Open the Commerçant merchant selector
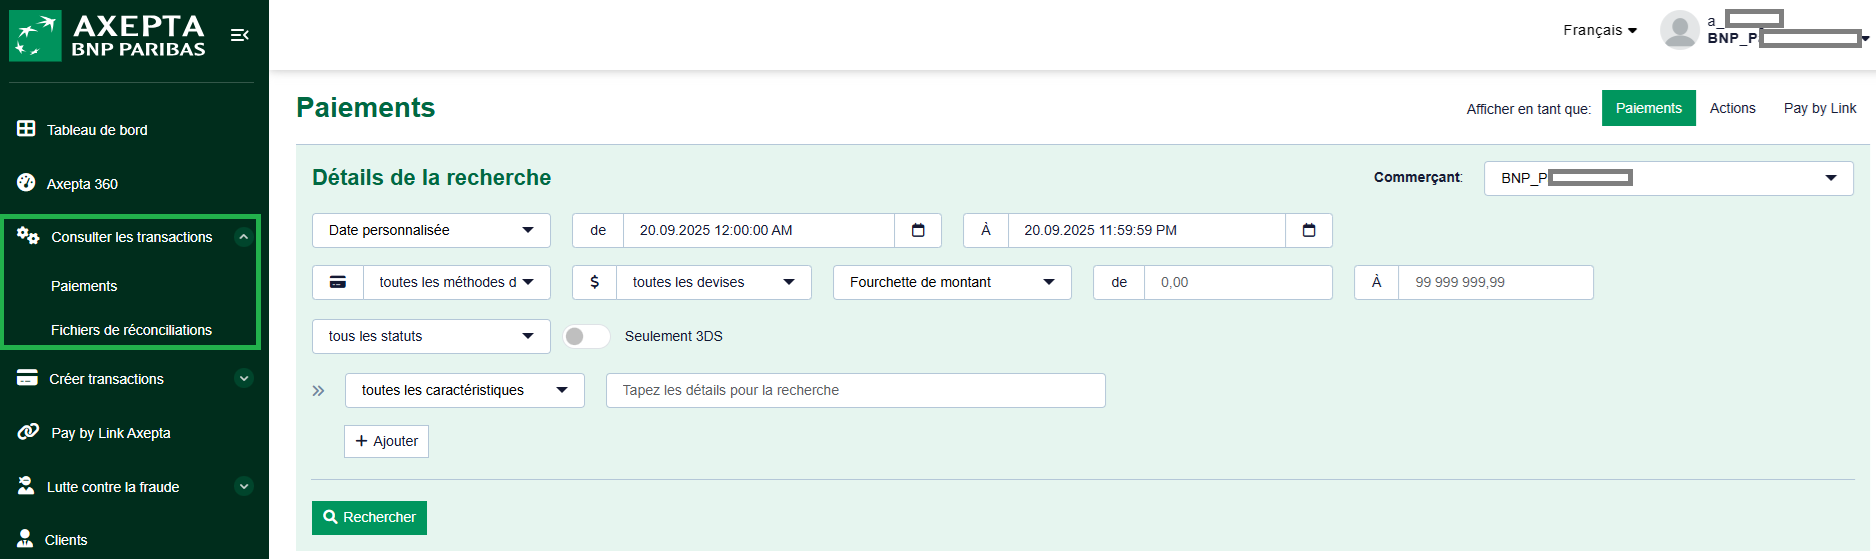 (1668, 178)
